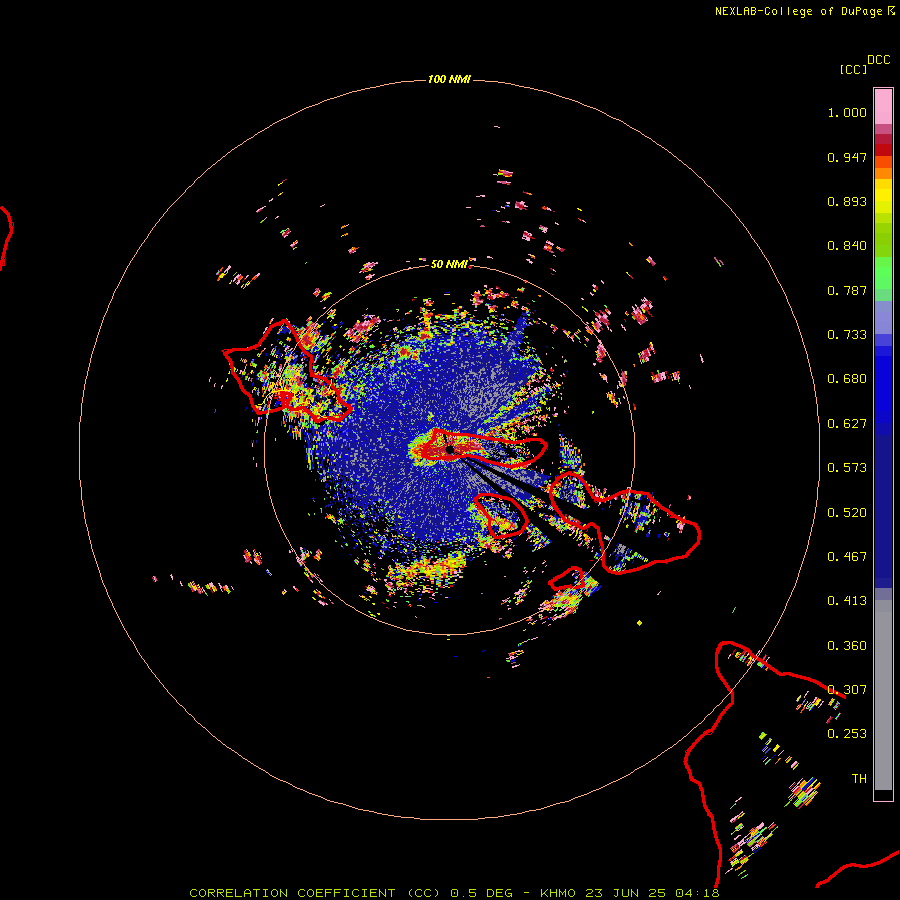Click the 0.733 scale value
This screenshot has width=900, height=900.
[847, 335]
